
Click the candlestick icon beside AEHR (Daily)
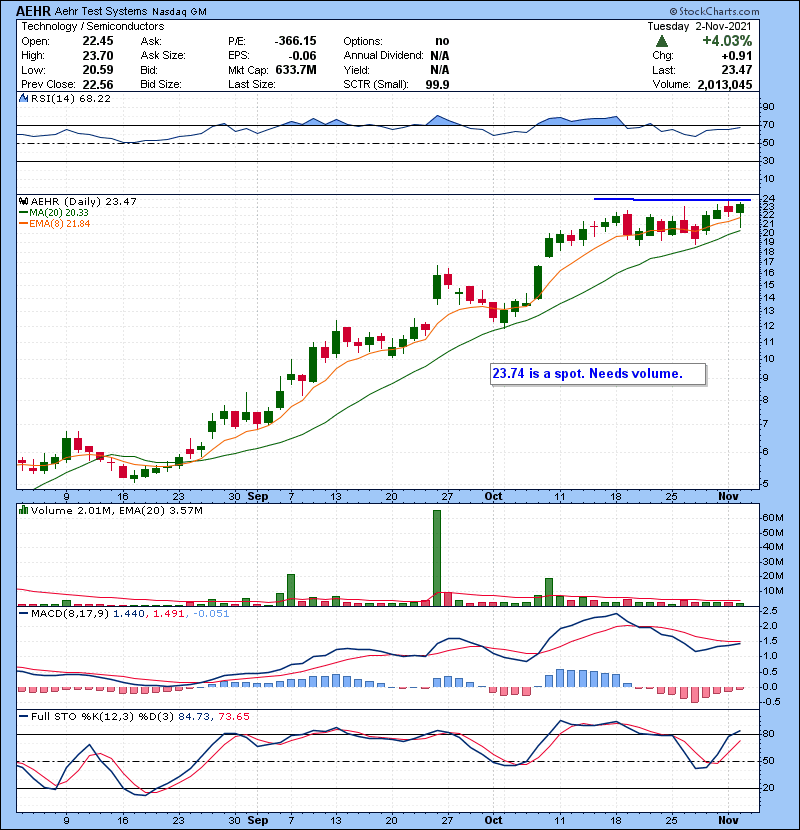pos(23,201)
